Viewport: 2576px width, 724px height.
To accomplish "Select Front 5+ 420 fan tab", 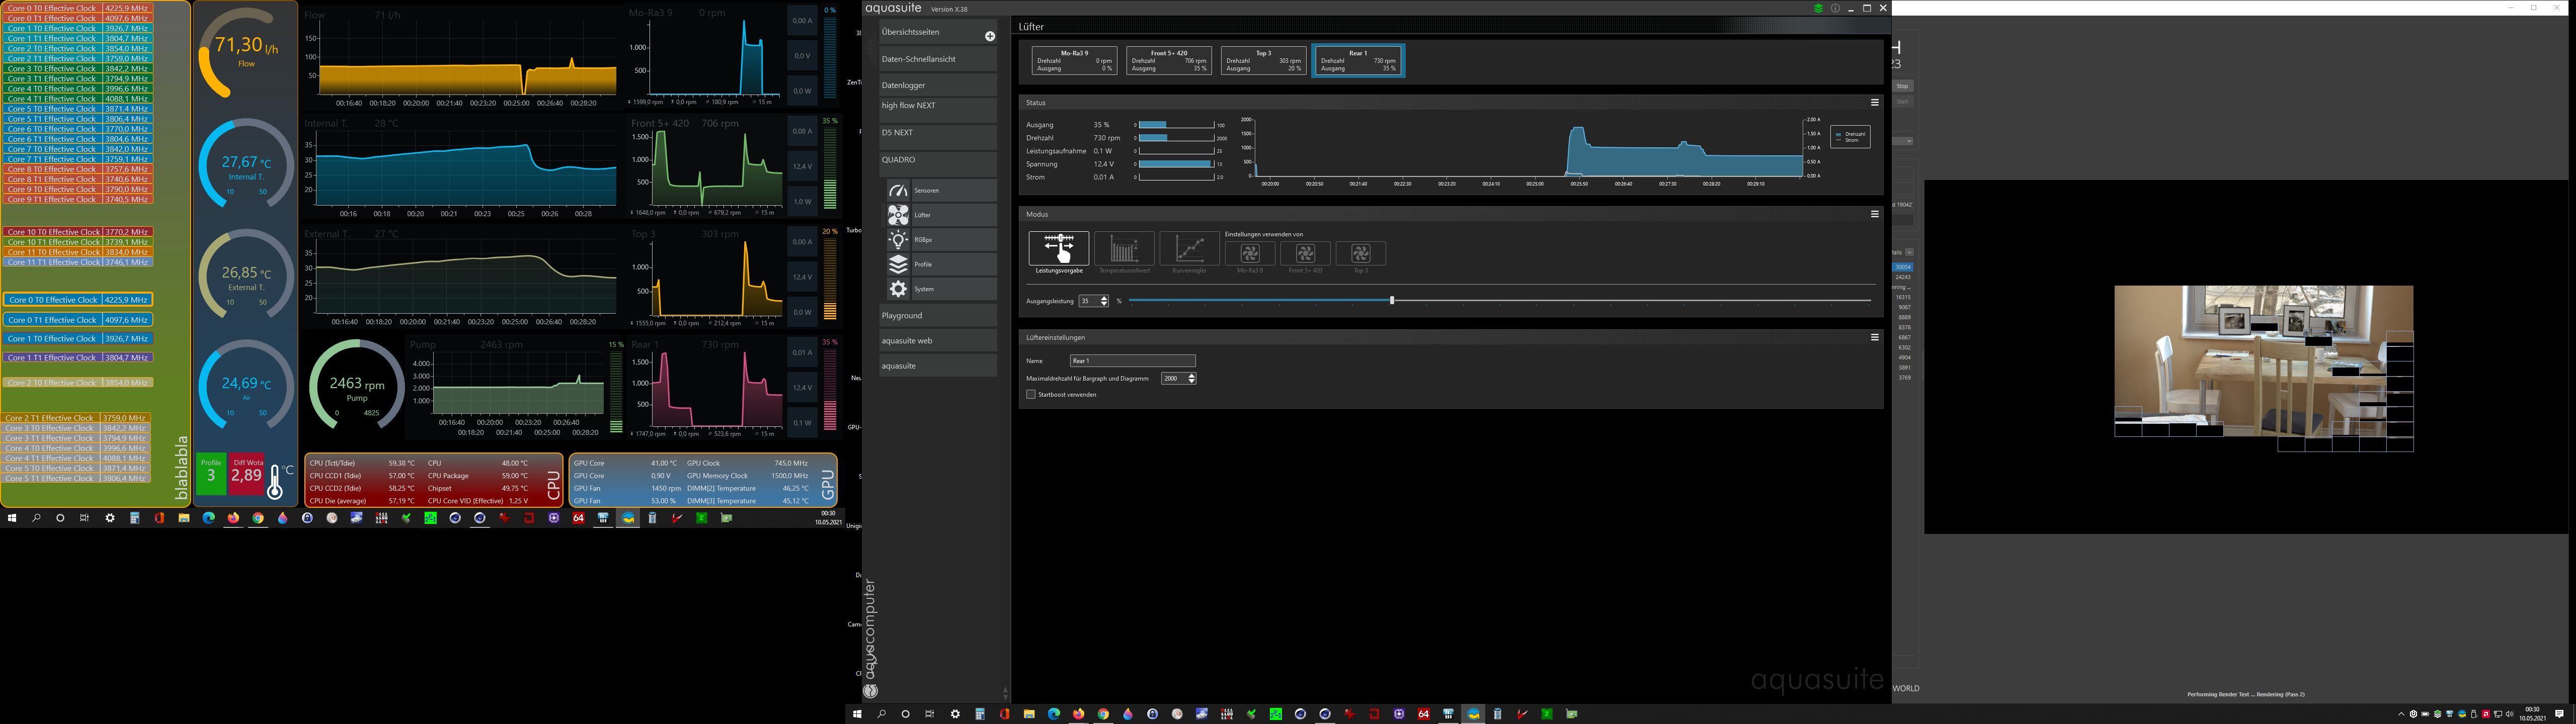I will tap(1169, 60).
